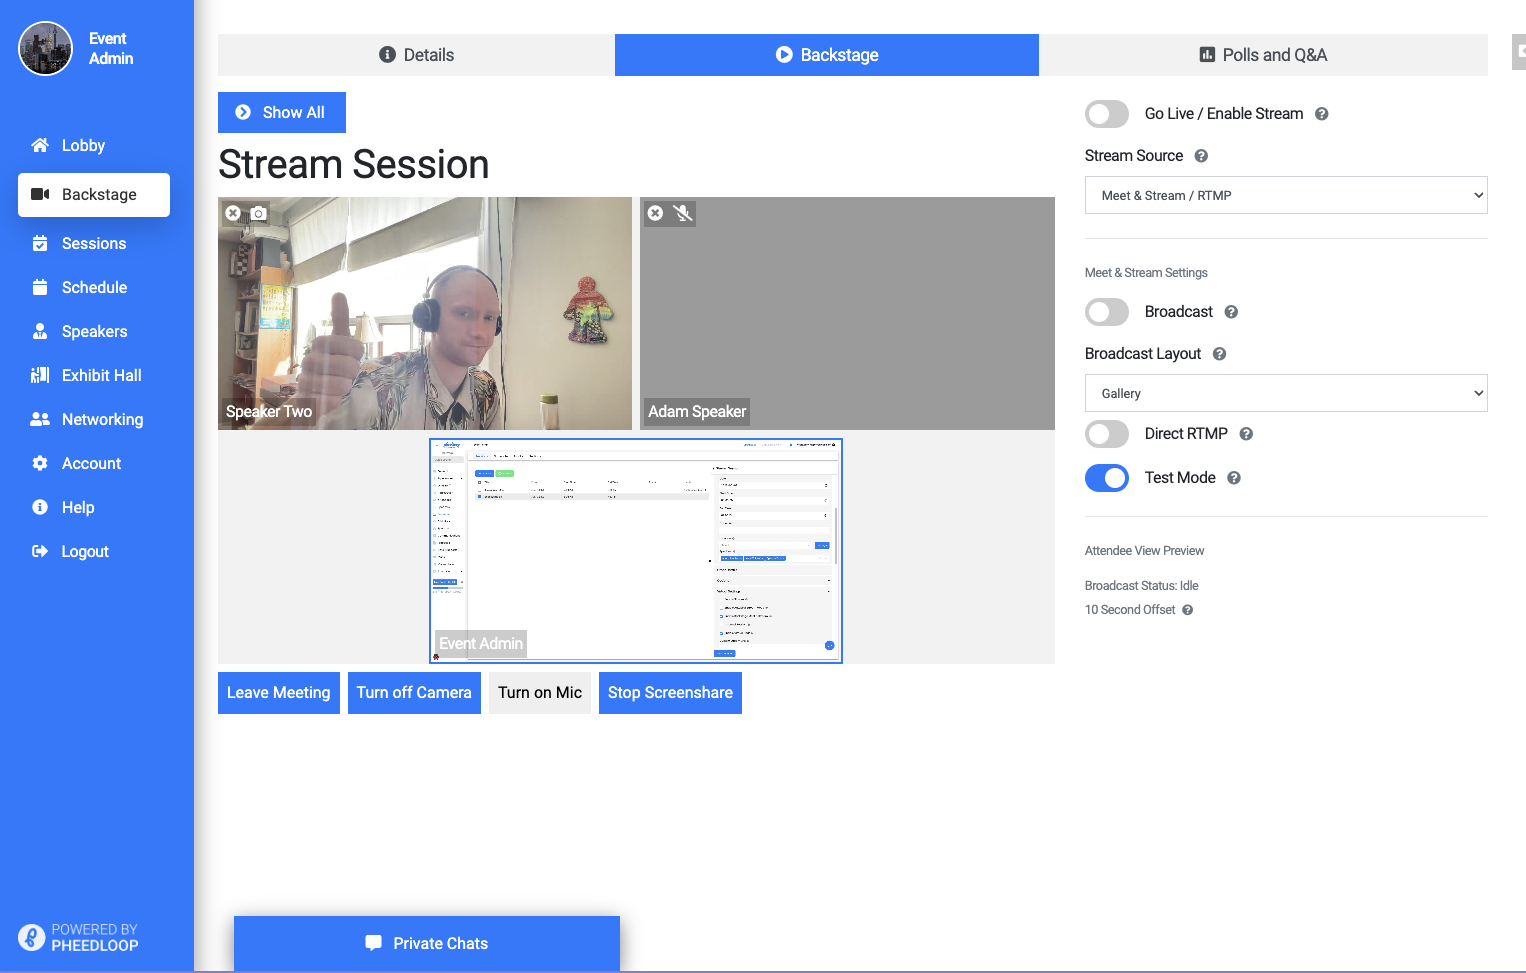Click the chat bubble icon on Private Chats
Viewport: 1526px width, 973px height.
coord(372,943)
